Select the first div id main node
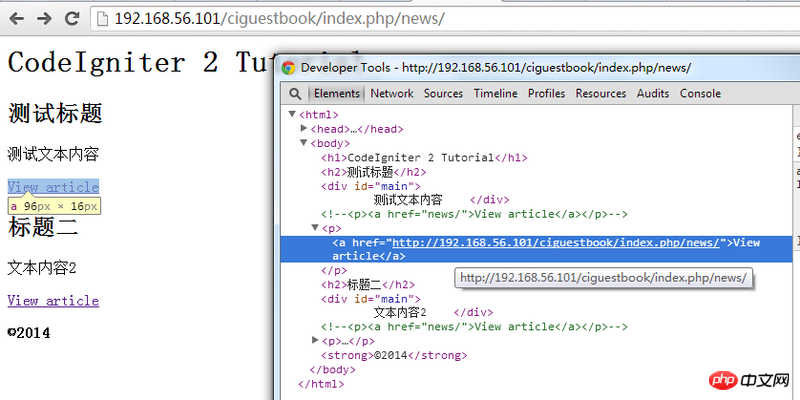The image size is (800, 400). pos(370,186)
